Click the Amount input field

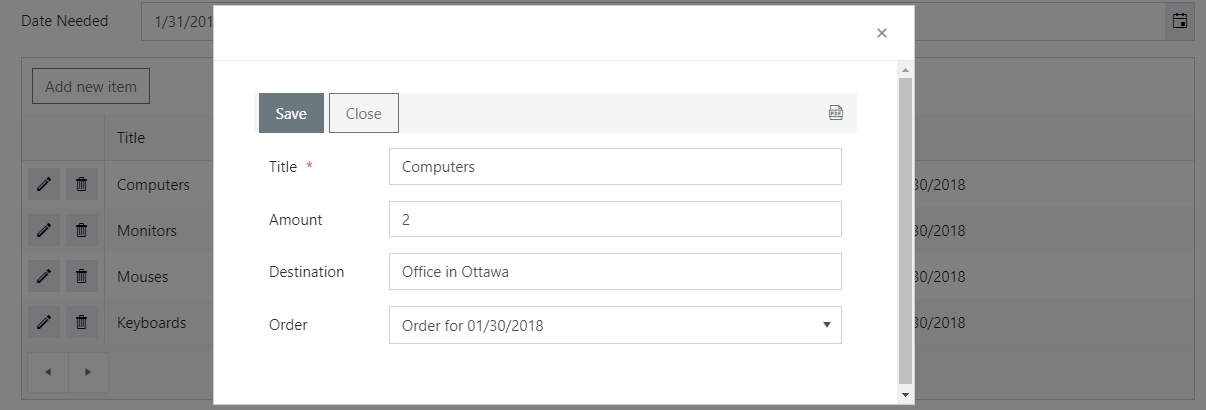tap(615, 219)
